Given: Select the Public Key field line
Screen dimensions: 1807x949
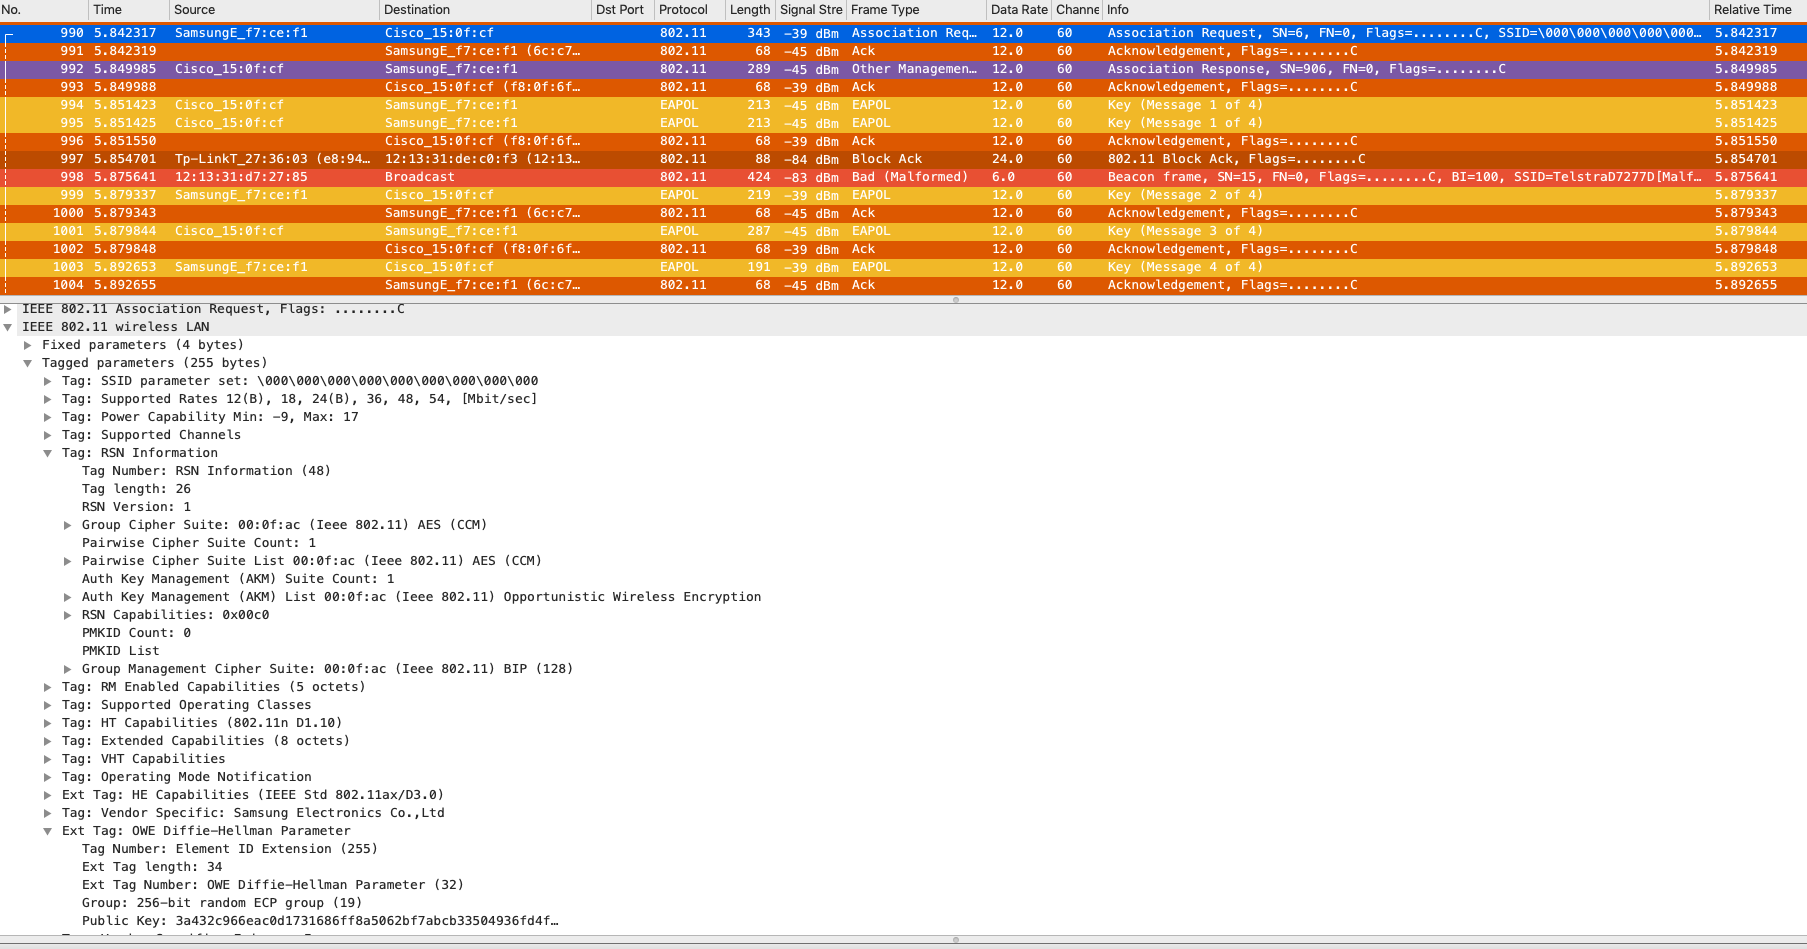Looking at the screenshot, I should point(320,921).
